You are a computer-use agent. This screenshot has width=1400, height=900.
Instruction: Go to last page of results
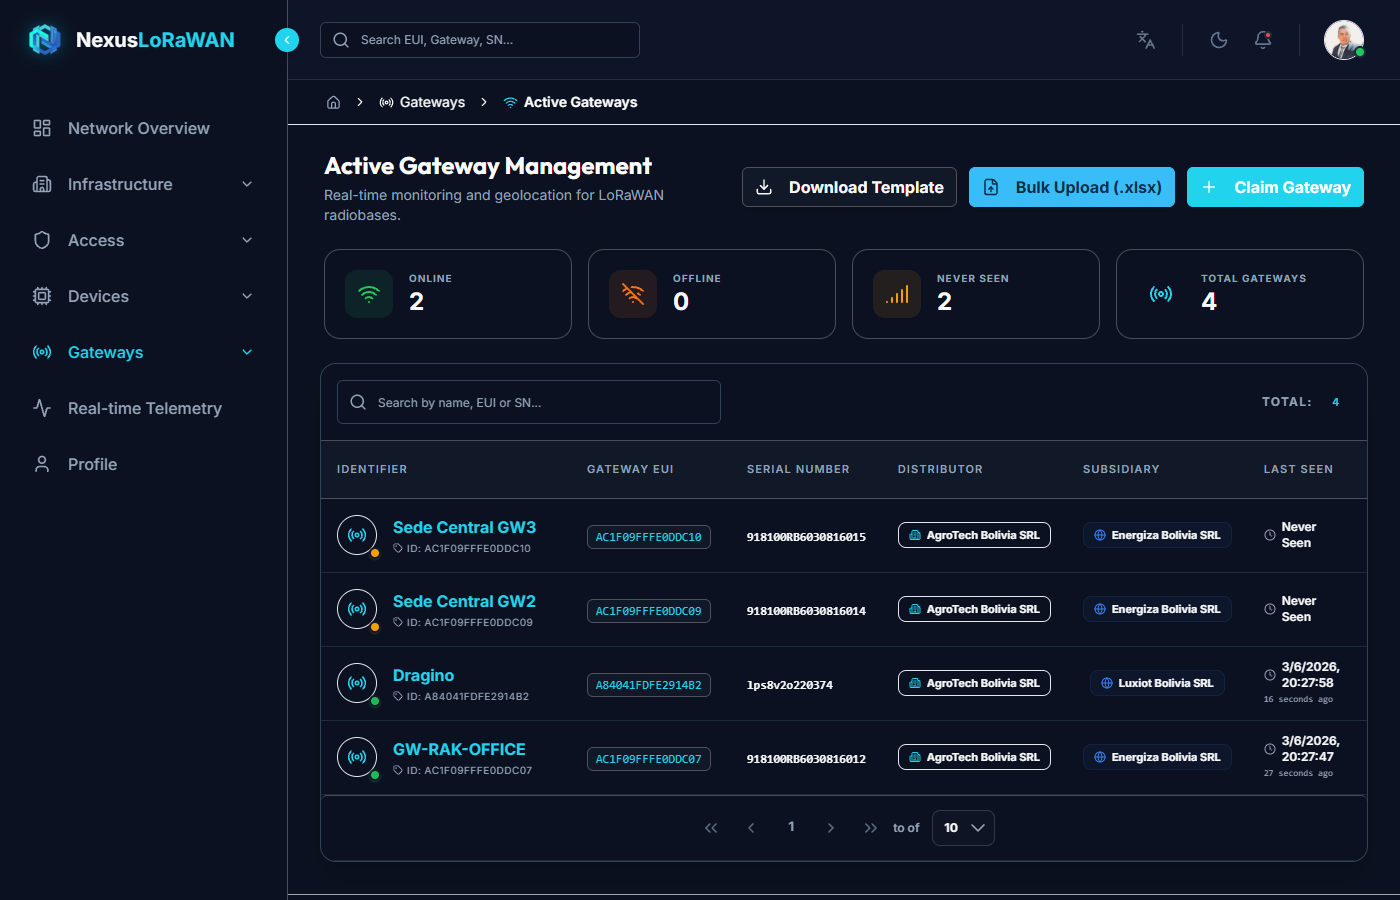[x=871, y=828]
